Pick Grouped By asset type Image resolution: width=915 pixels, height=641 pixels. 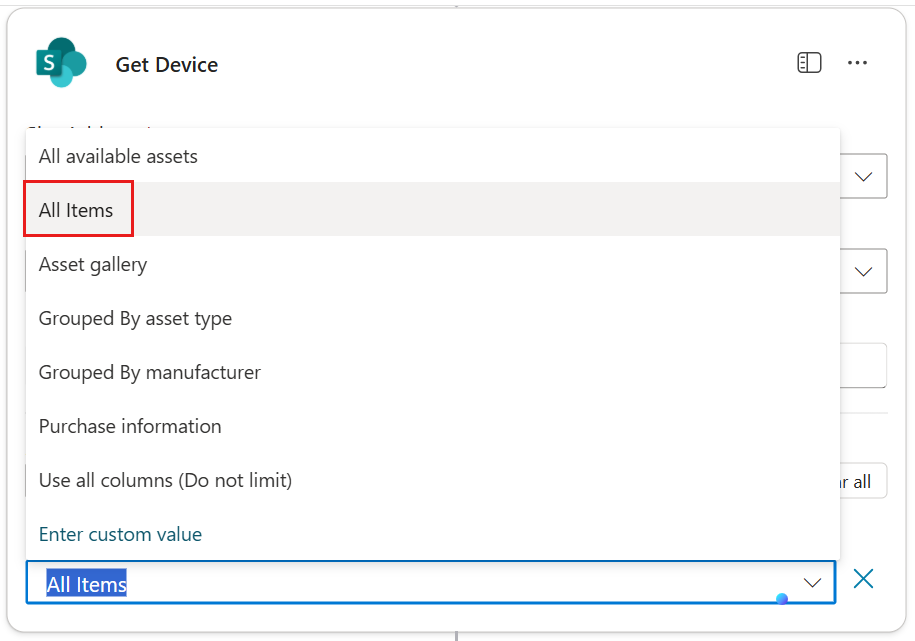[x=134, y=317]
